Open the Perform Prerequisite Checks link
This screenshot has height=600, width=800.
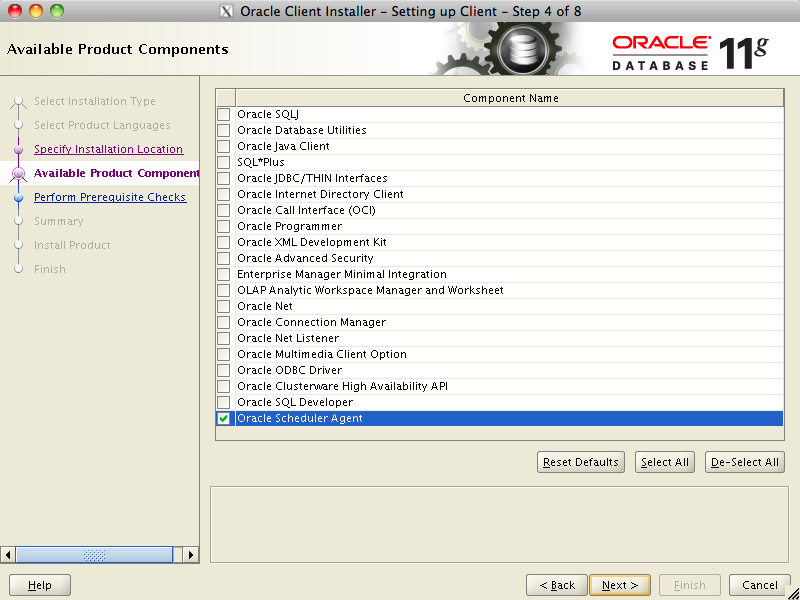click(110, 197)
